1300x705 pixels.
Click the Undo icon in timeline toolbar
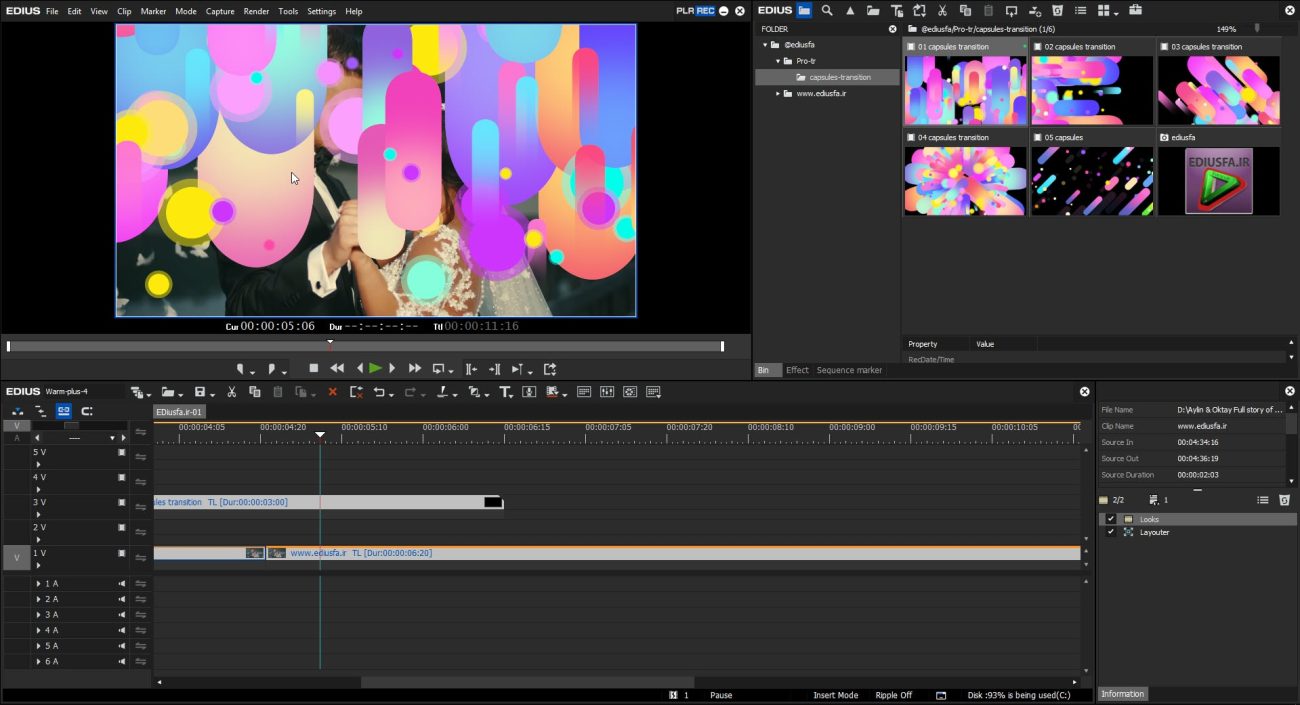click(x=380, y=392)
